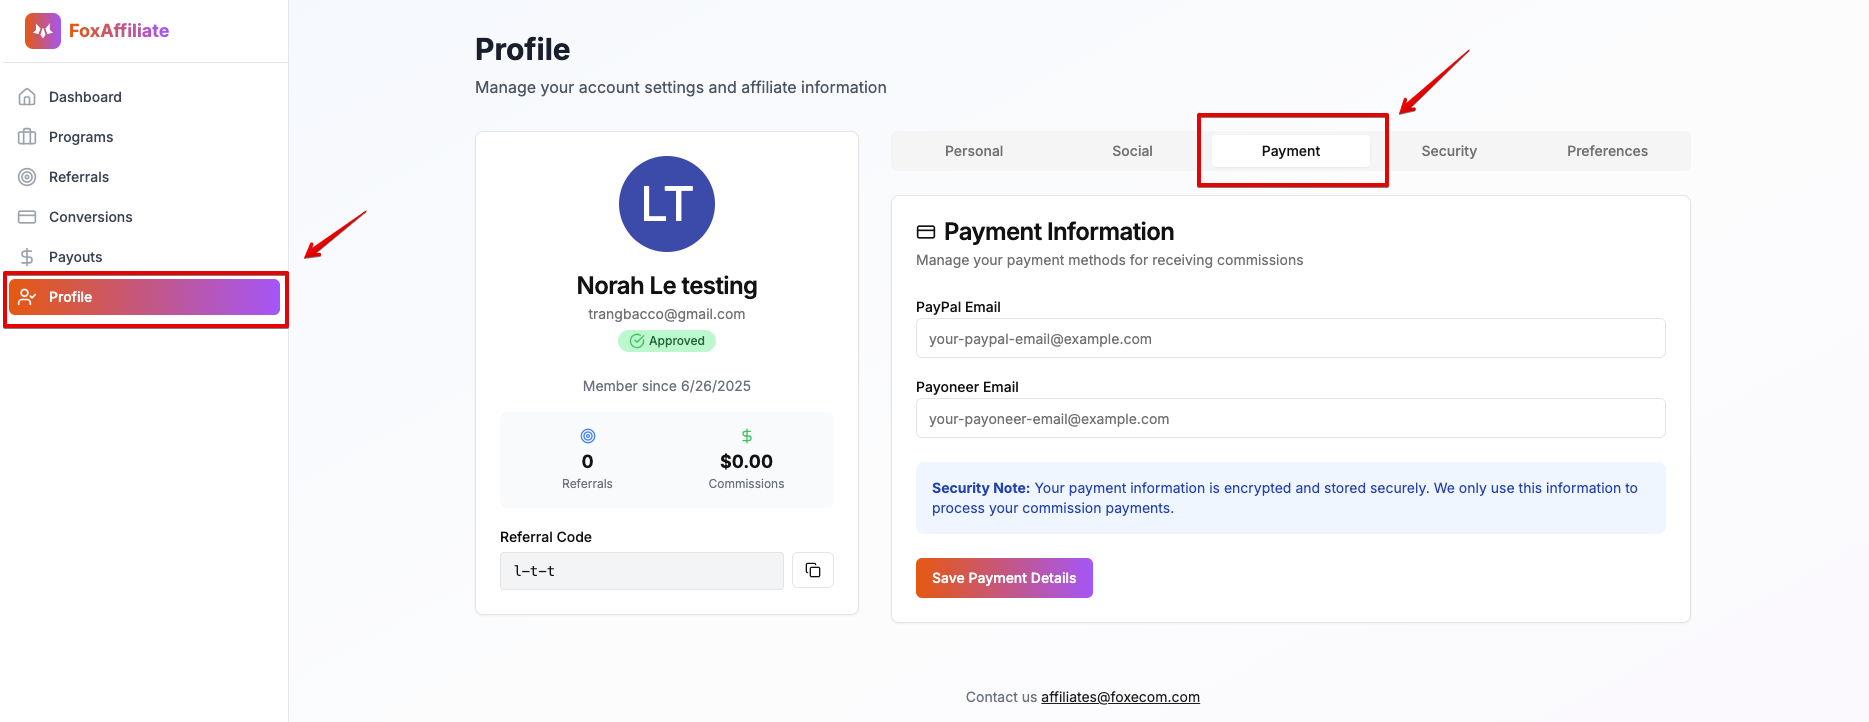Open Programs in the sidebar
The width and height of the screenshot is (1869, 722).
tap(144, 137)
